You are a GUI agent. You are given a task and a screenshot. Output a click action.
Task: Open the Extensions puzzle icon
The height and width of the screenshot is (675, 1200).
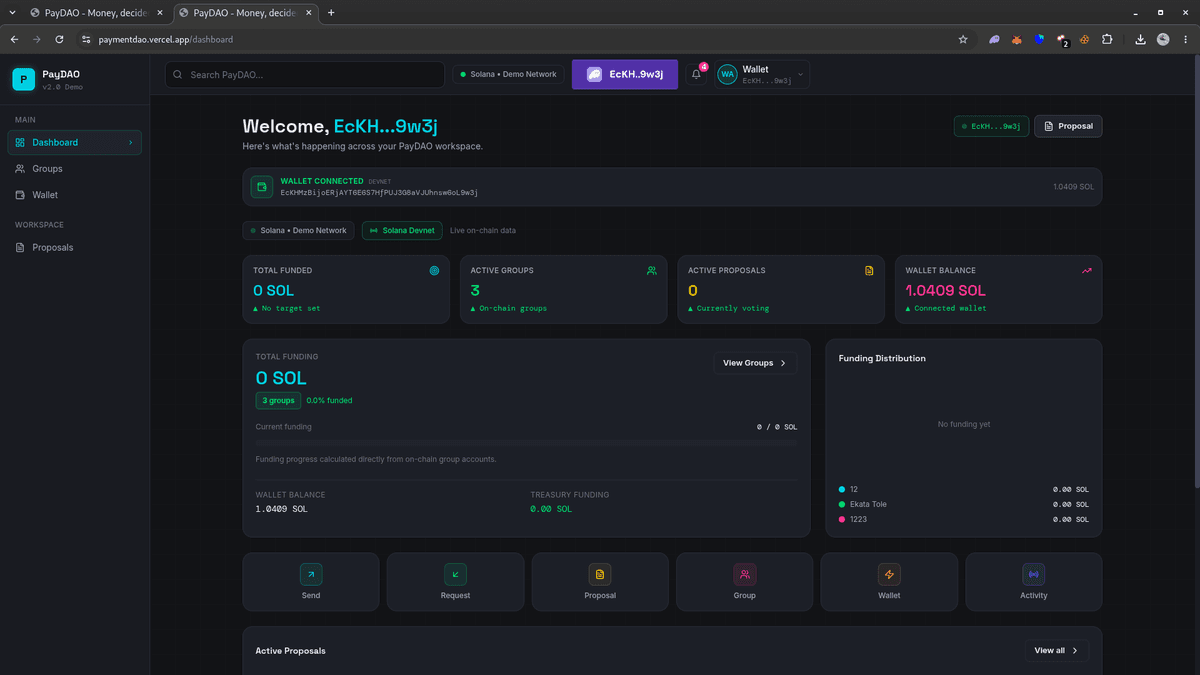click(1107, 39)
